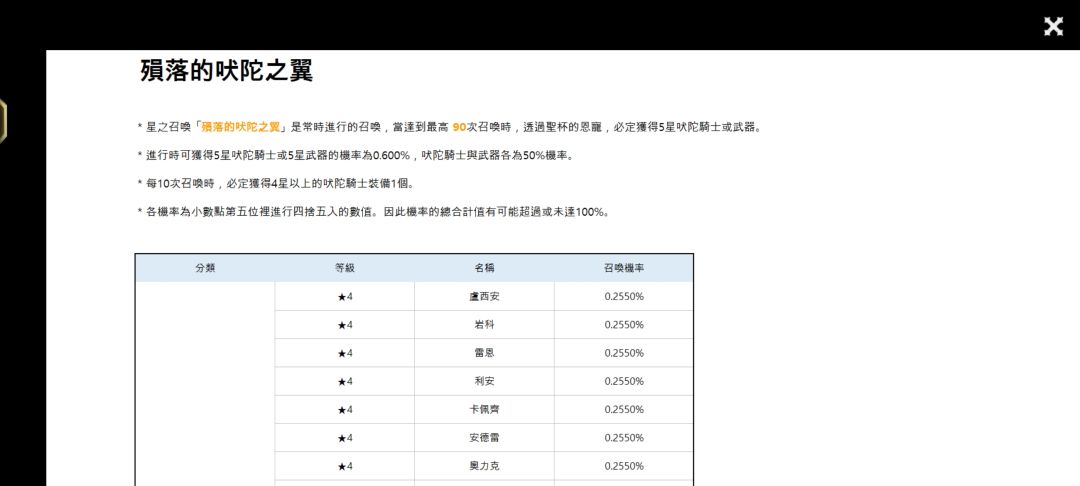Click the ★4 star in 卡佩齊 row
This screenshot has width=1080, height=486.
click(x=345, y=410)
